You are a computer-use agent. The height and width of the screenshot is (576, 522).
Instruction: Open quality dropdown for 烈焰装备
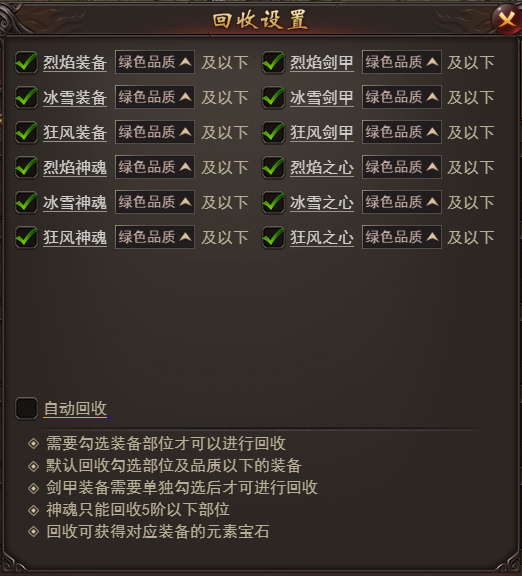coord(155,62)
